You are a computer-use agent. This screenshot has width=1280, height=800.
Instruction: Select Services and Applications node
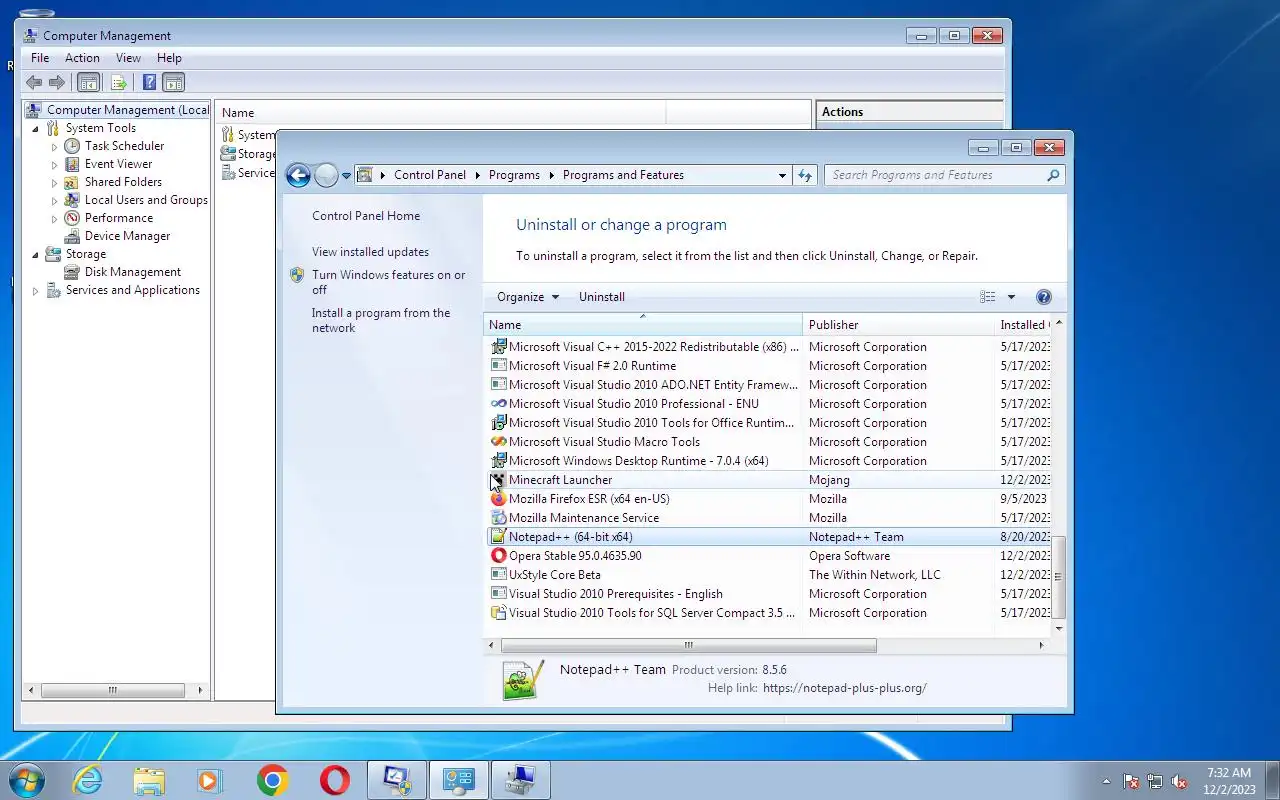pos(133,290)
